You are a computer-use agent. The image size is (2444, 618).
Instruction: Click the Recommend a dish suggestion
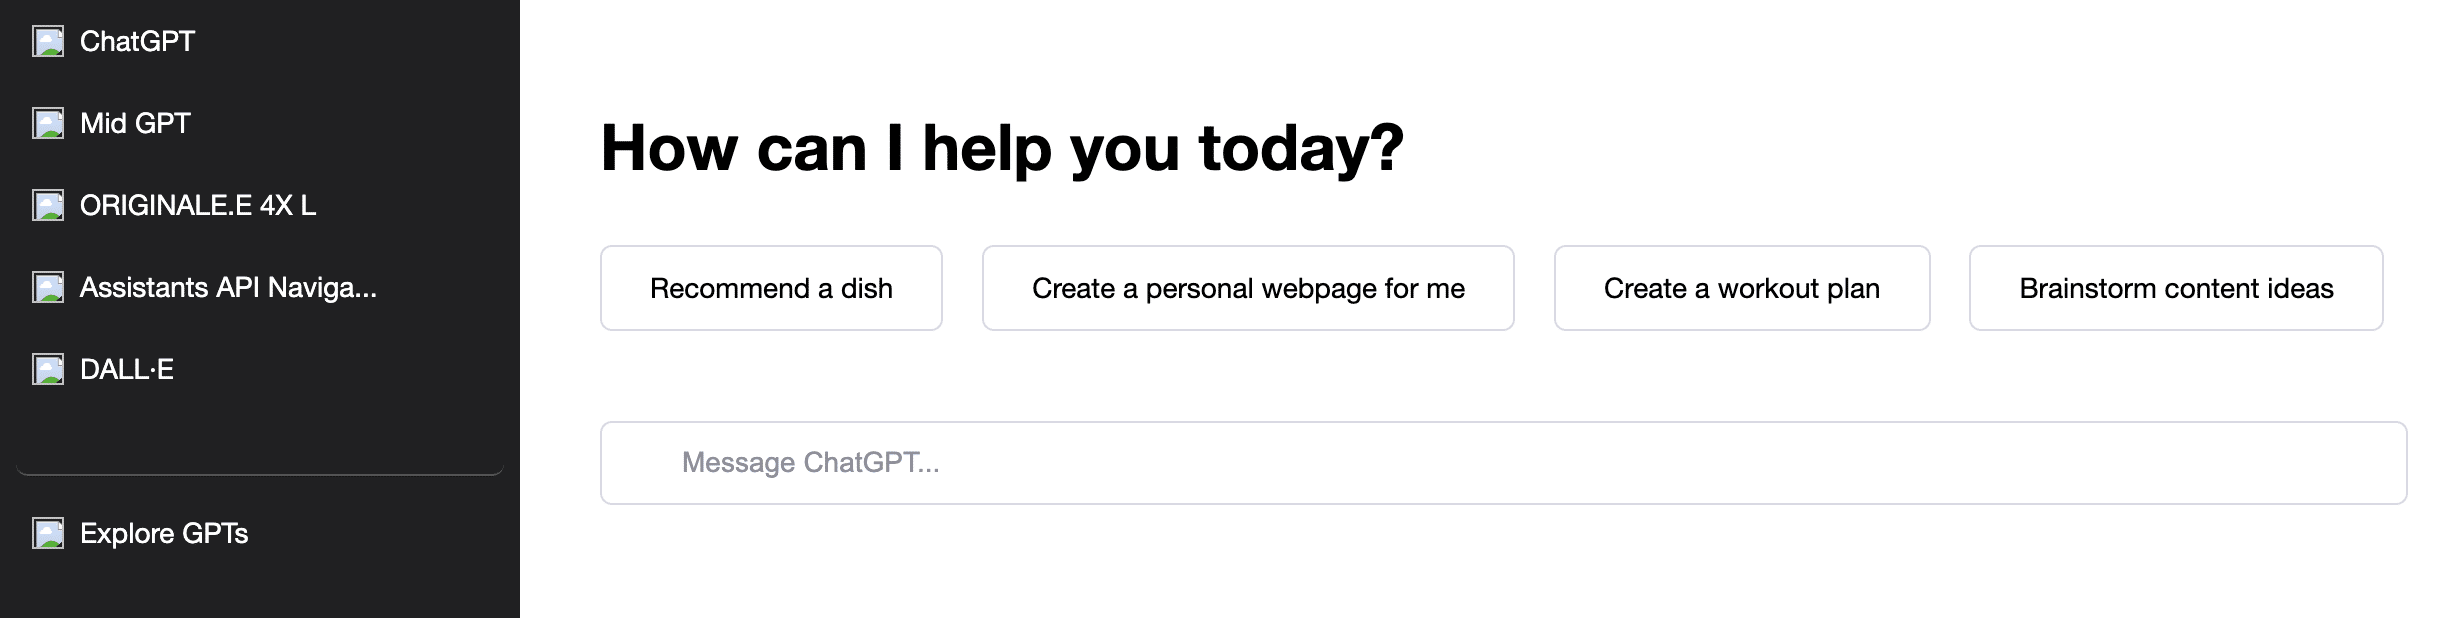[x=771, y=288]
